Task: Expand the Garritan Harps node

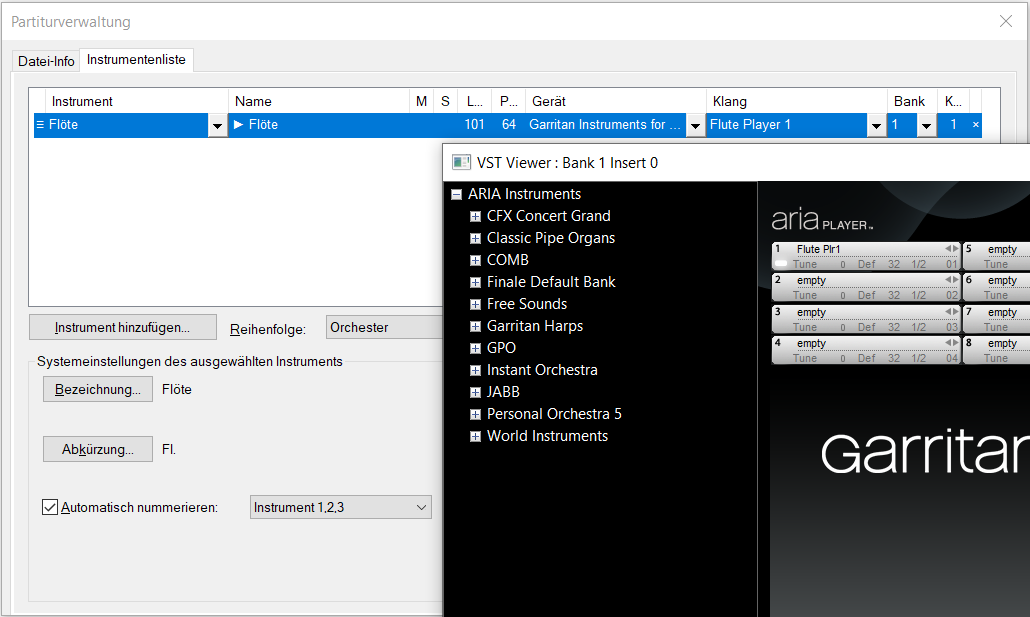Action: [x=476, y=327]
